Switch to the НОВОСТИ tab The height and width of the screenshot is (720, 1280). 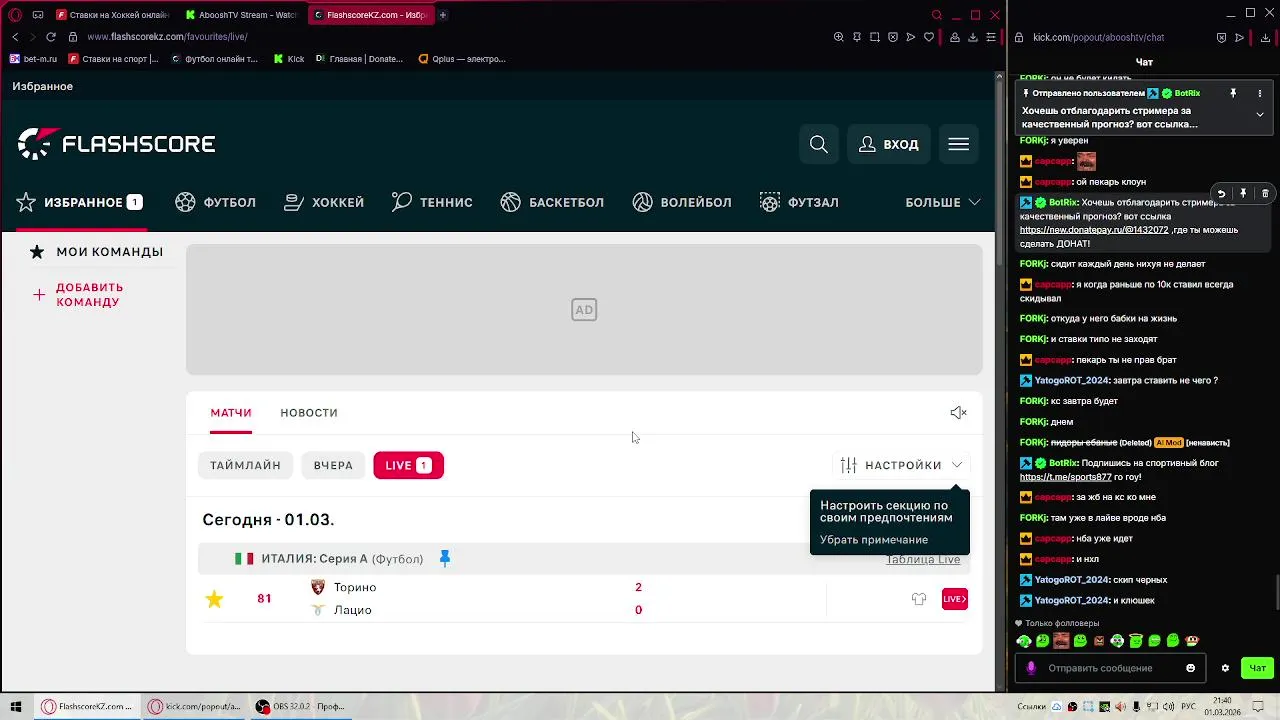pos(309,413)
